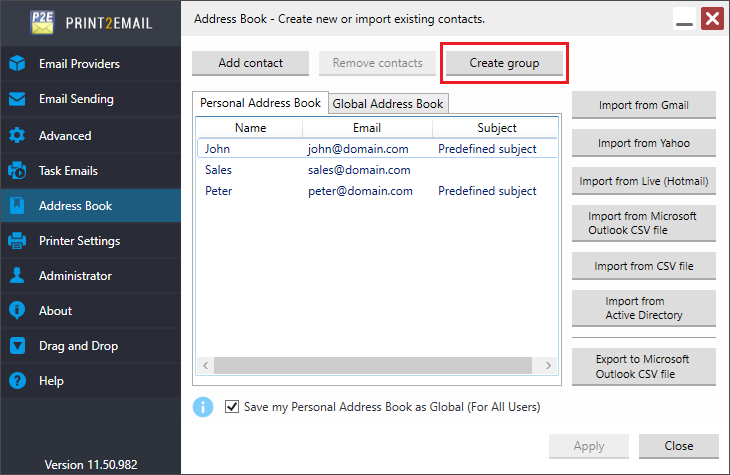The width and height of the screenshot is (730, 475).
Task: Click the Email Sending envelope icon
Action: tap(17, 99)
